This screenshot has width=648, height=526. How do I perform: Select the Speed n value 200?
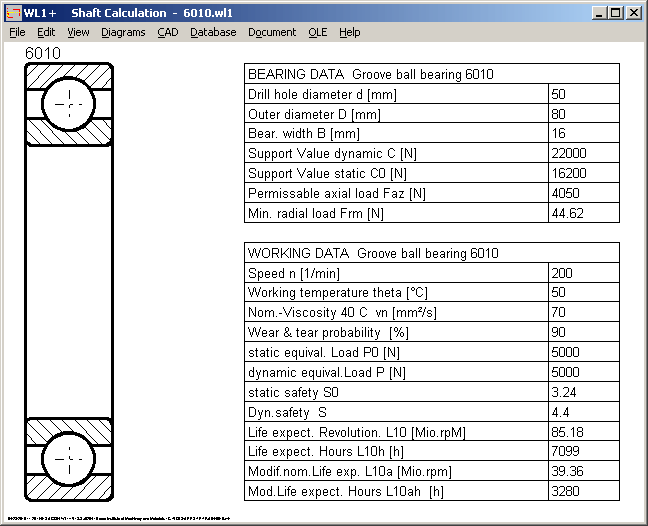point(584,273)
